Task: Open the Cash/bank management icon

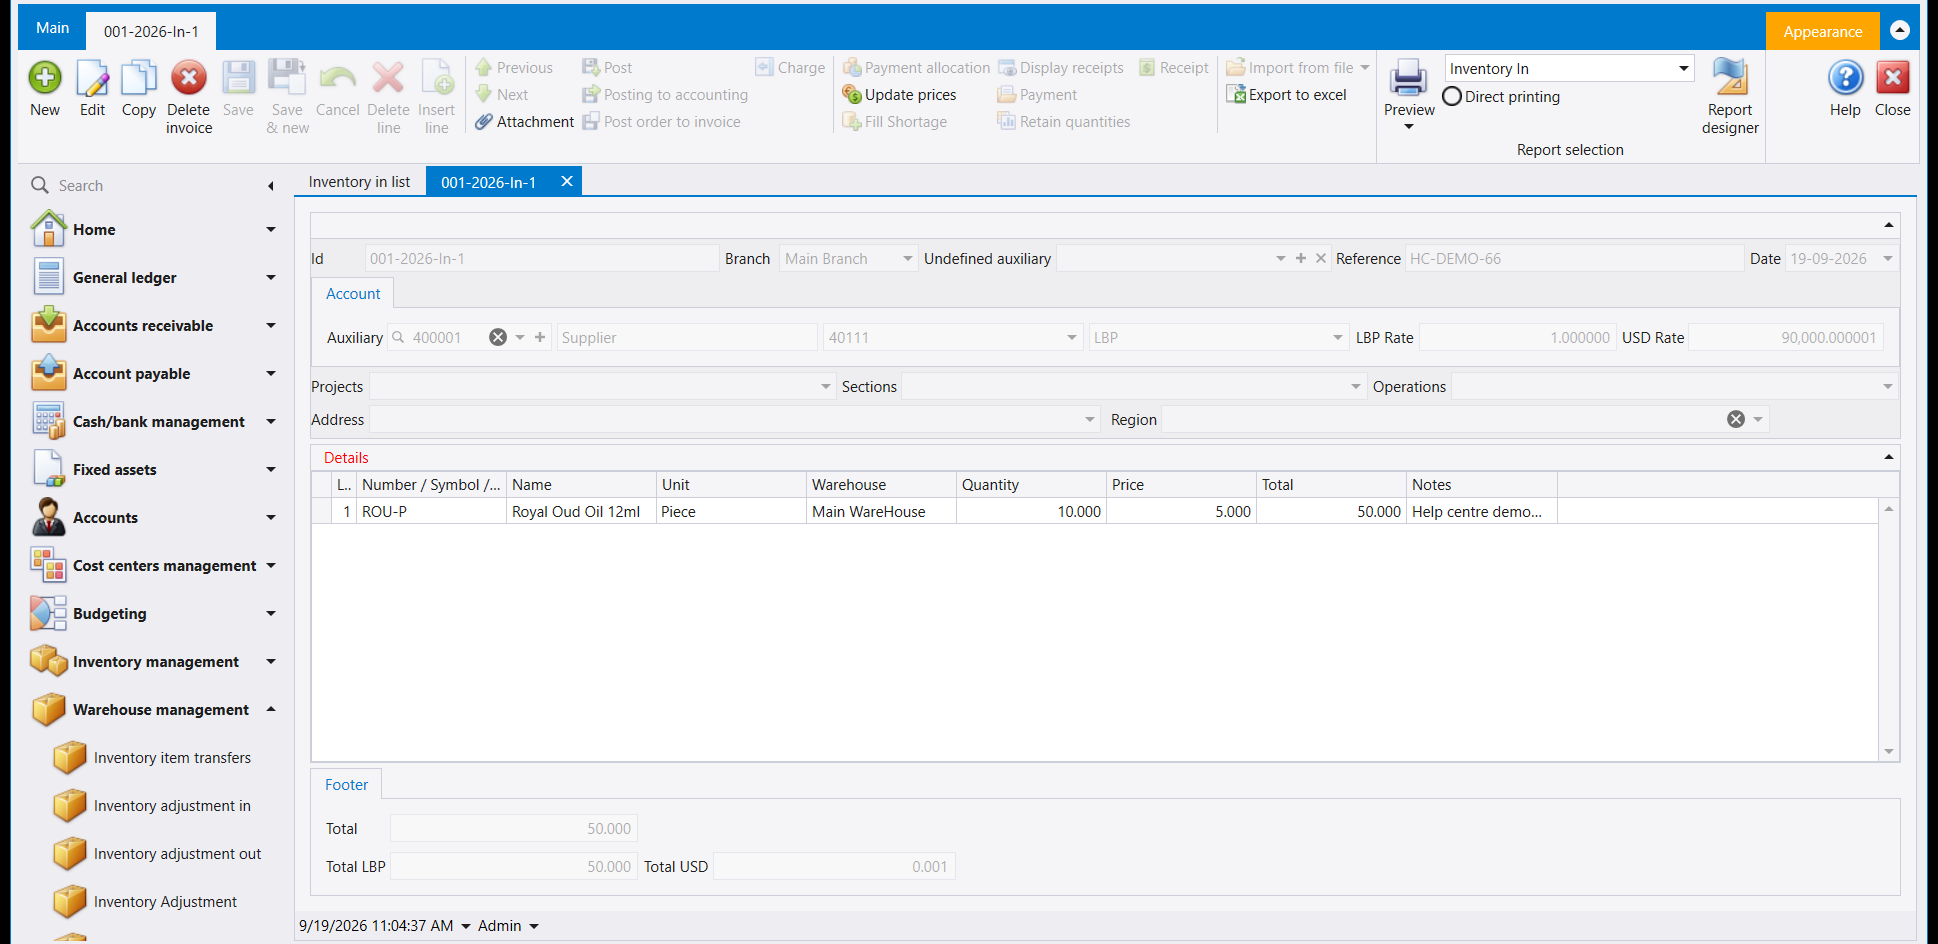Action: pyautogui.click(x=49, y=421)
